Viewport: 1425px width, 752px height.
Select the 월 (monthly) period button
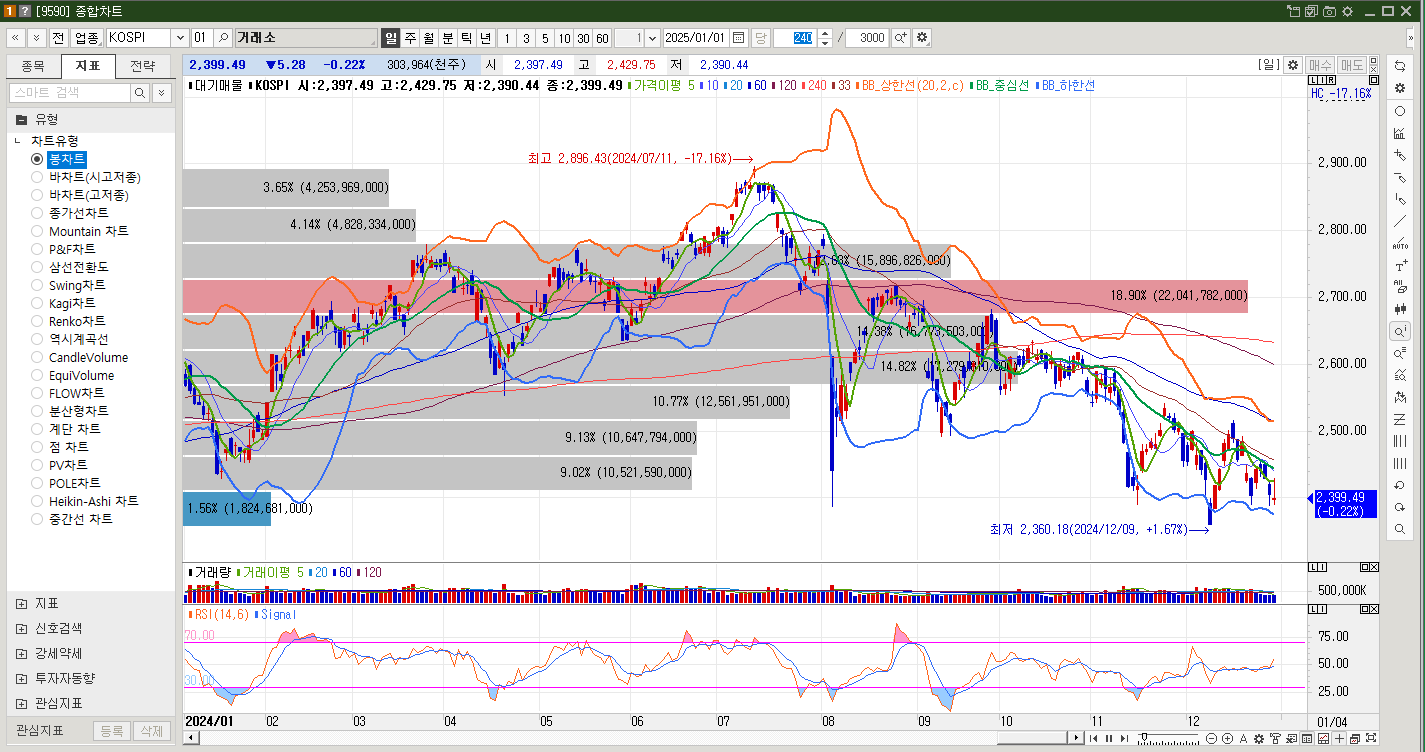coord(428,38)
